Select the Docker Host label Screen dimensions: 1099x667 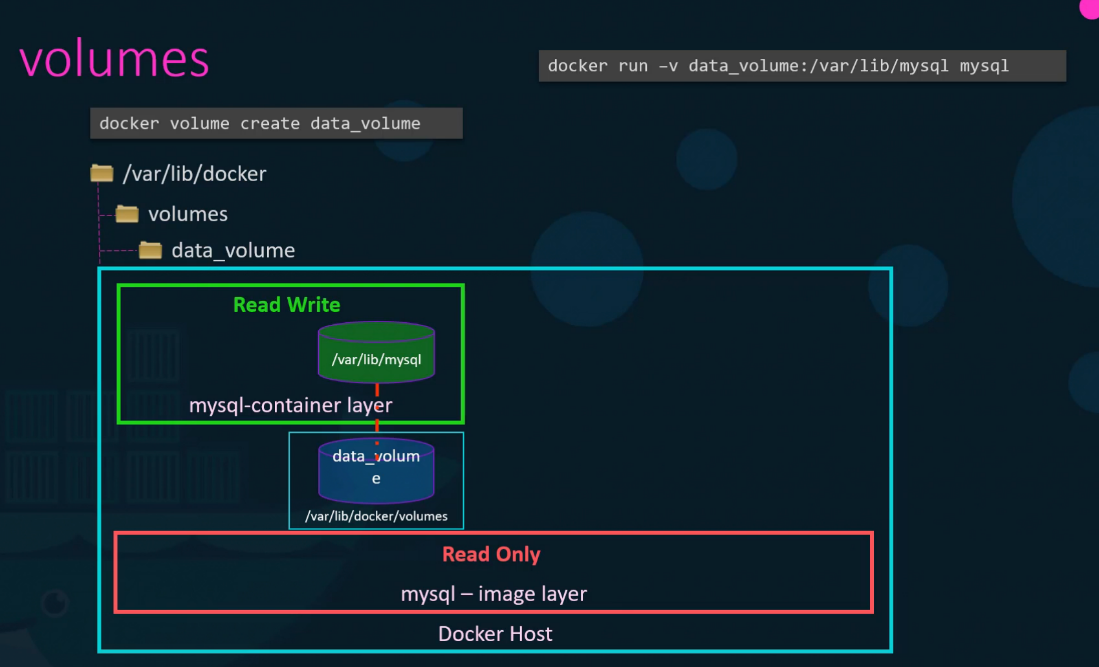(494, 633)
